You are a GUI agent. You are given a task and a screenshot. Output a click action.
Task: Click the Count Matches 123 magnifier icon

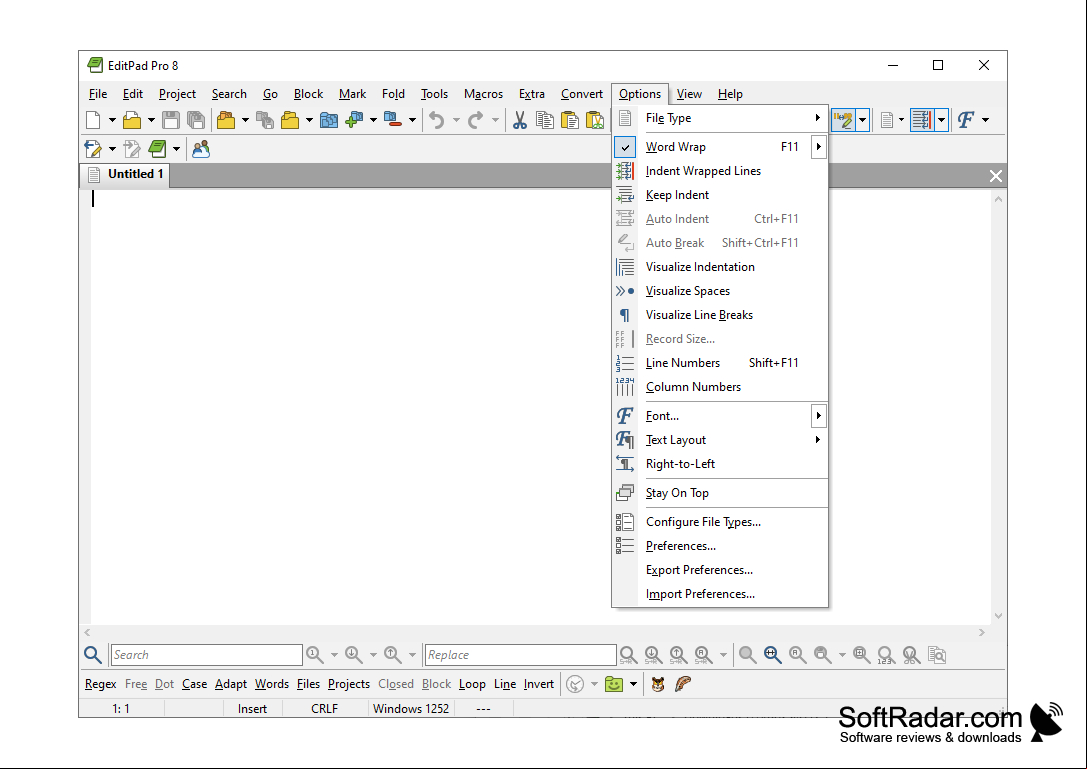pos(886,655)
